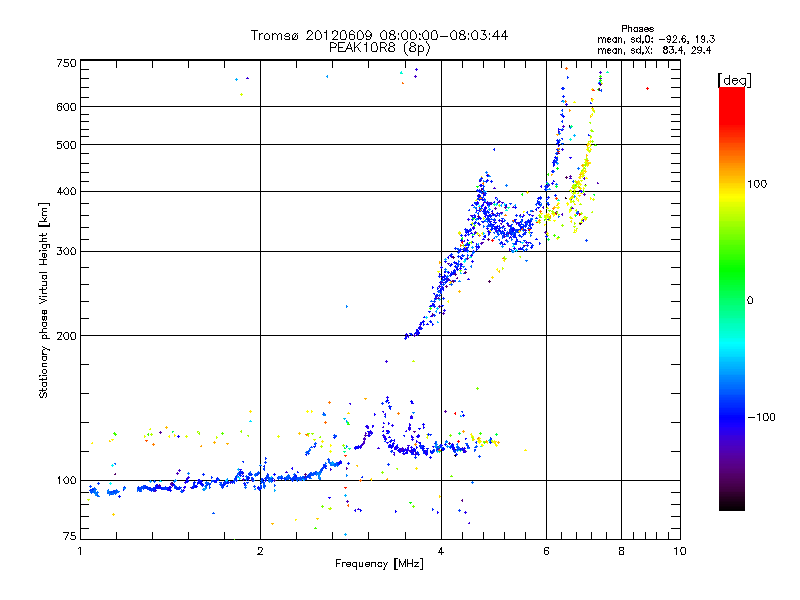Click the y-axis tick label '300'
Viewport: 800px width, 600px height.
[x=67, y=251]
